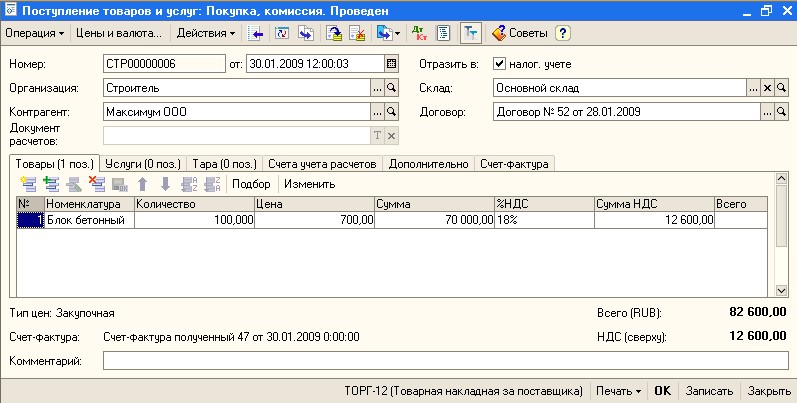This screenshot has width=797, height=403.
Task: Open the Счет-фактура полученный 47 link
Action: 231,337
